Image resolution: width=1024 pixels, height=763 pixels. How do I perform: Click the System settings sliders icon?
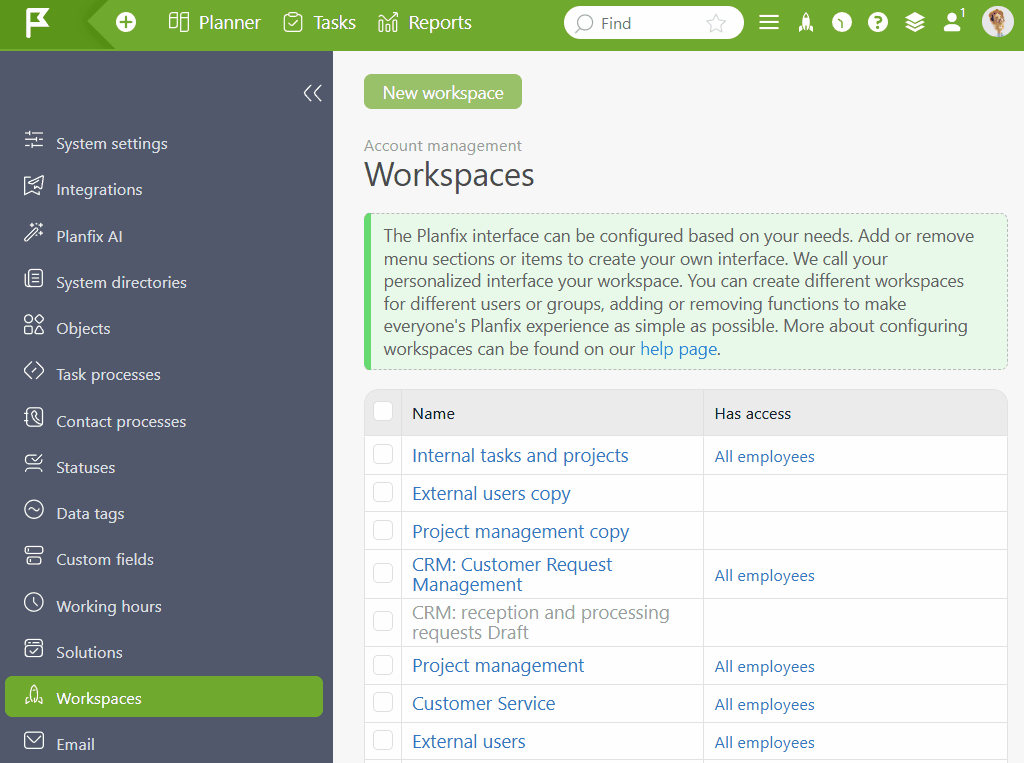click(x=34, y=140)
